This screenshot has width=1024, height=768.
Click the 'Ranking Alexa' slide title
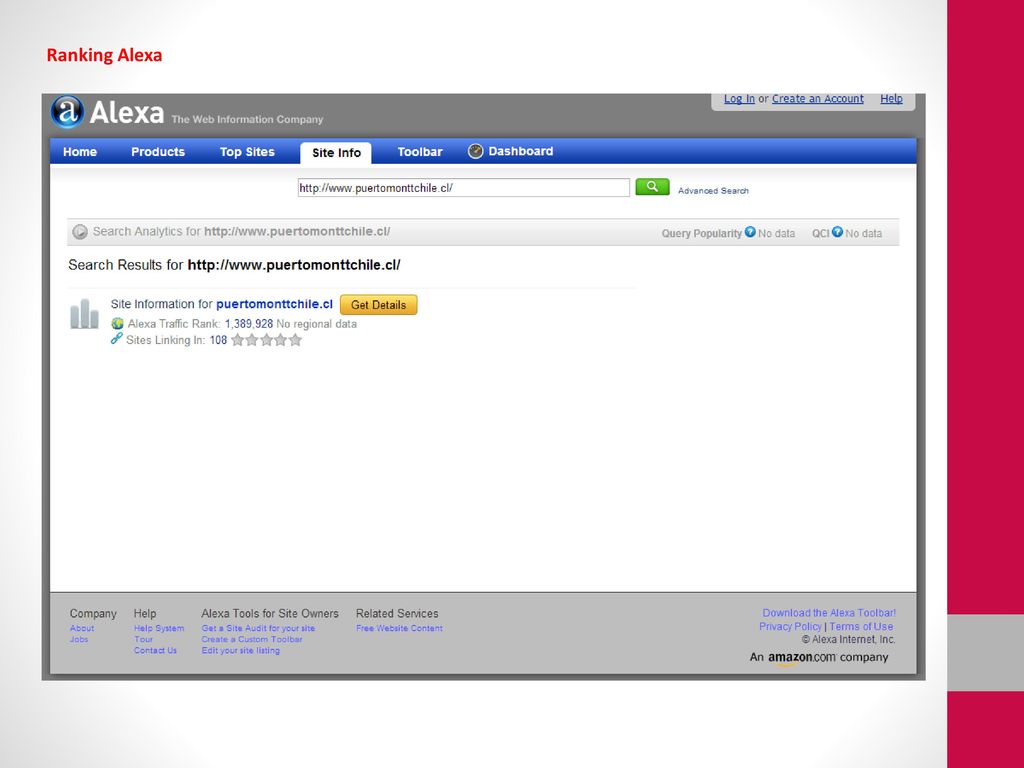tap(104, 55)
